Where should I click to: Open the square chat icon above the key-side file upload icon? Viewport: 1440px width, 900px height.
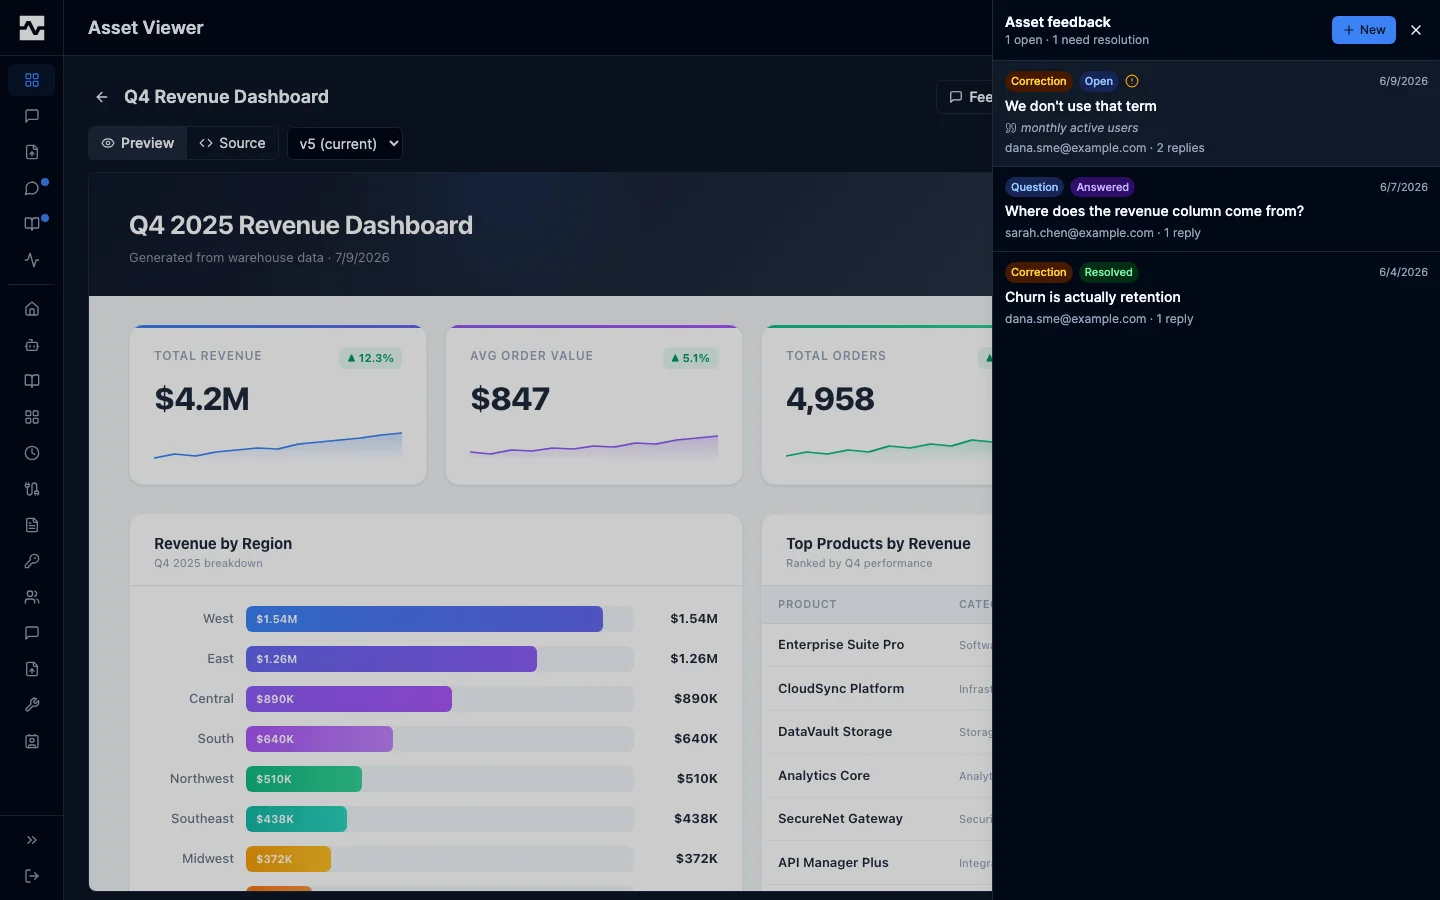[x=32, y=633]
